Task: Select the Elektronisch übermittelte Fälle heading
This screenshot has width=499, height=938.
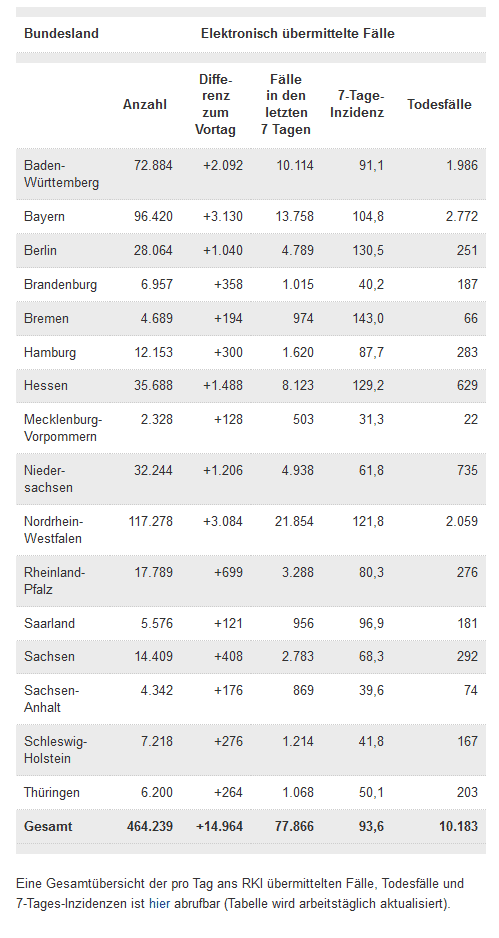Action: pyautogui.click(x=298, y=34)
